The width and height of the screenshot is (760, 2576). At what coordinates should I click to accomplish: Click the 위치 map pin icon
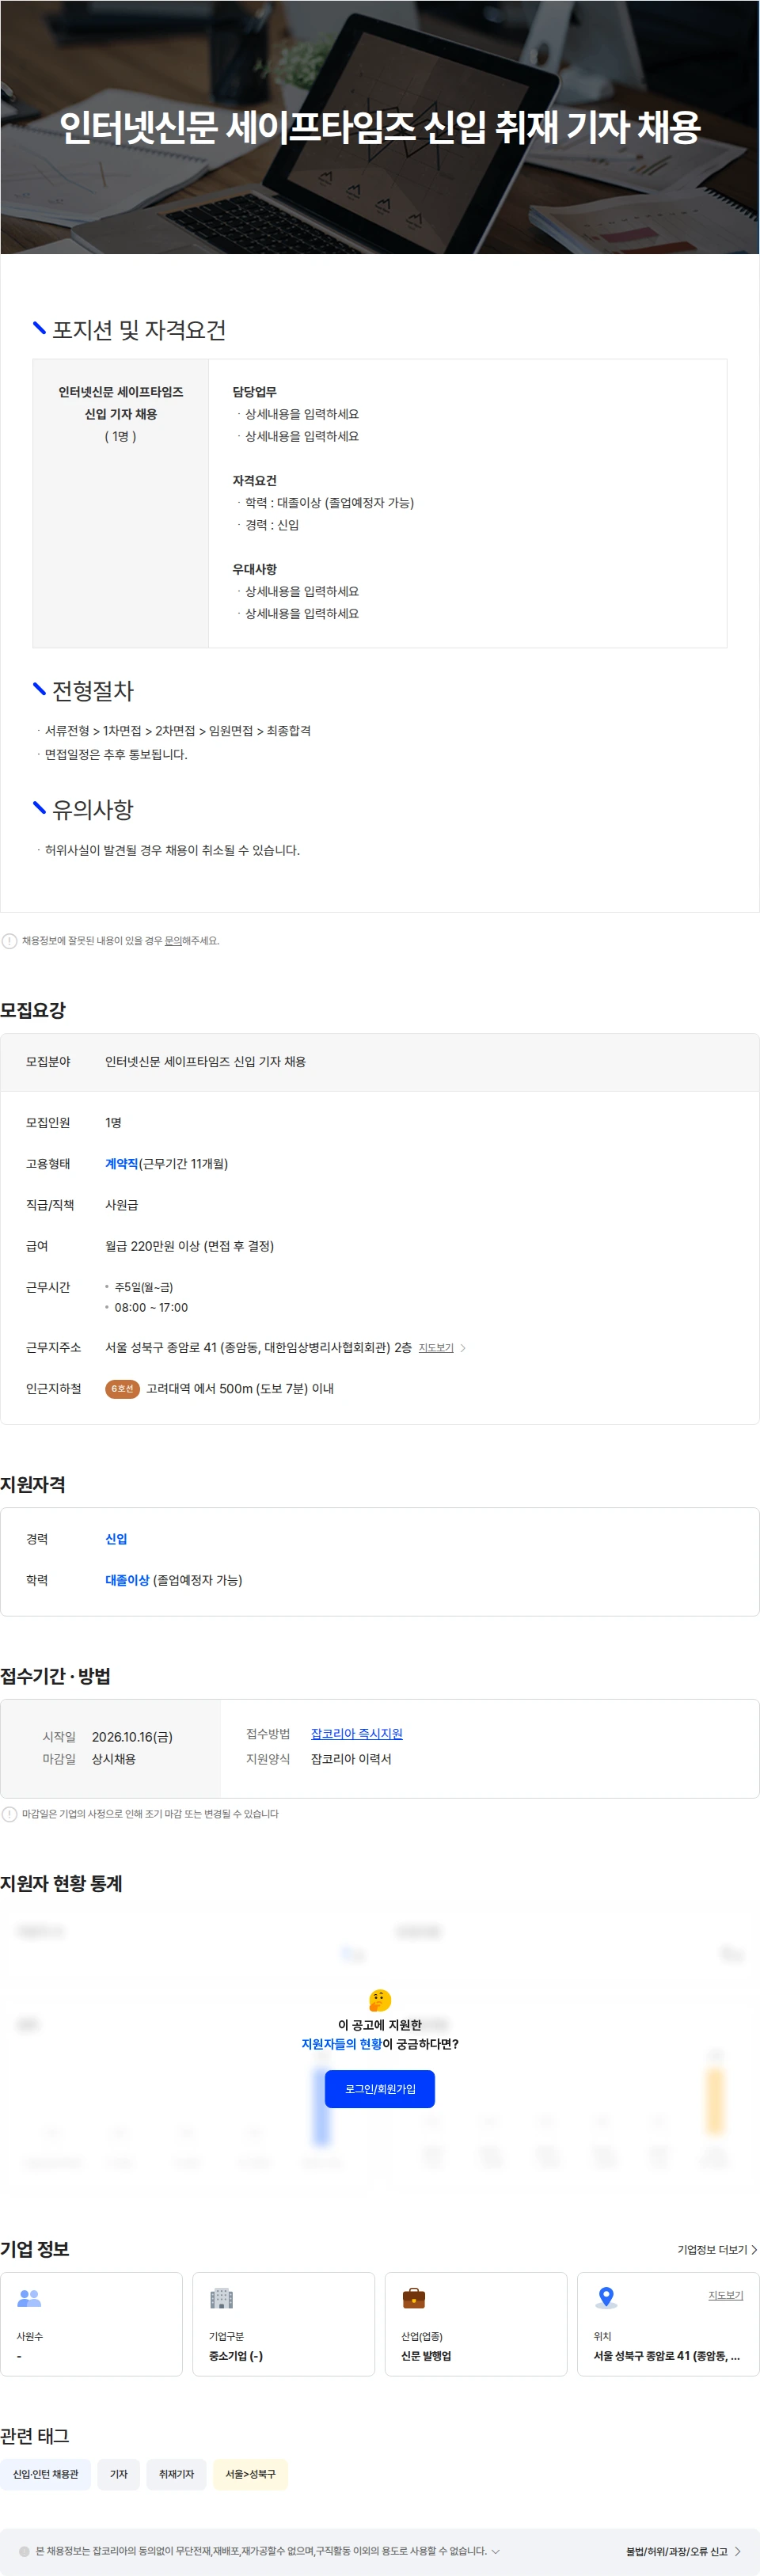(x=605, y=2298)
